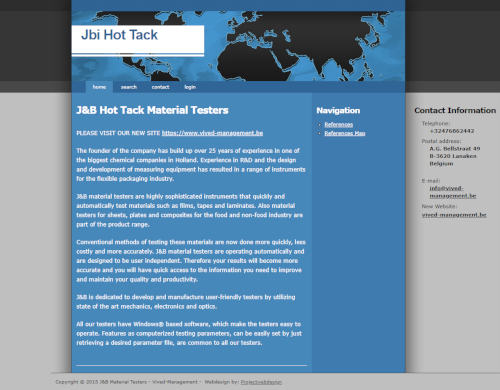Viewport: 500px width, 390px height.
Task: Open the login tab
Action: (x=190, y=87)
